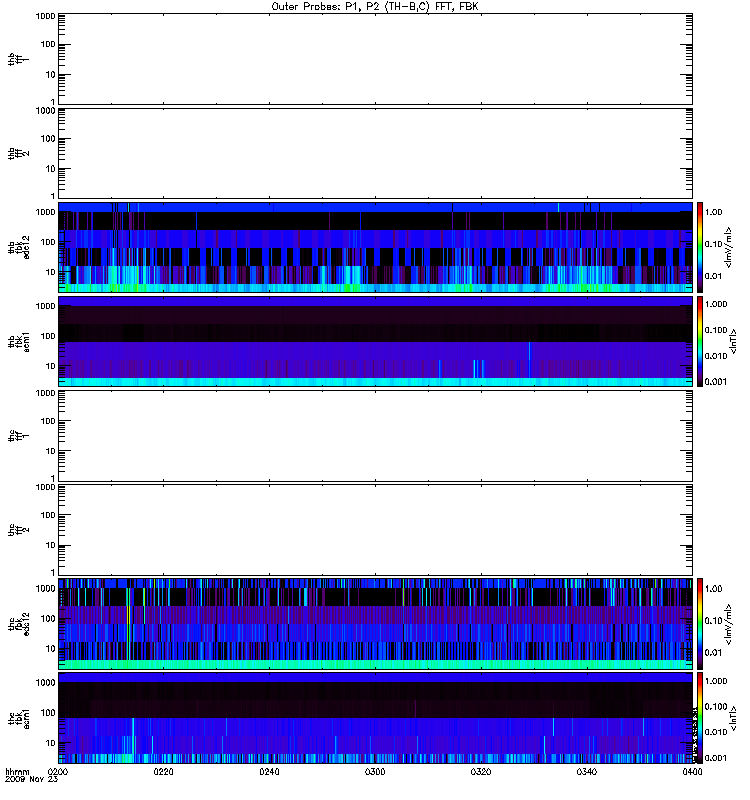The height and width of the screenshot is (800, 750).
Task: Click the 0320 time axis label
Action: [481, 772]
